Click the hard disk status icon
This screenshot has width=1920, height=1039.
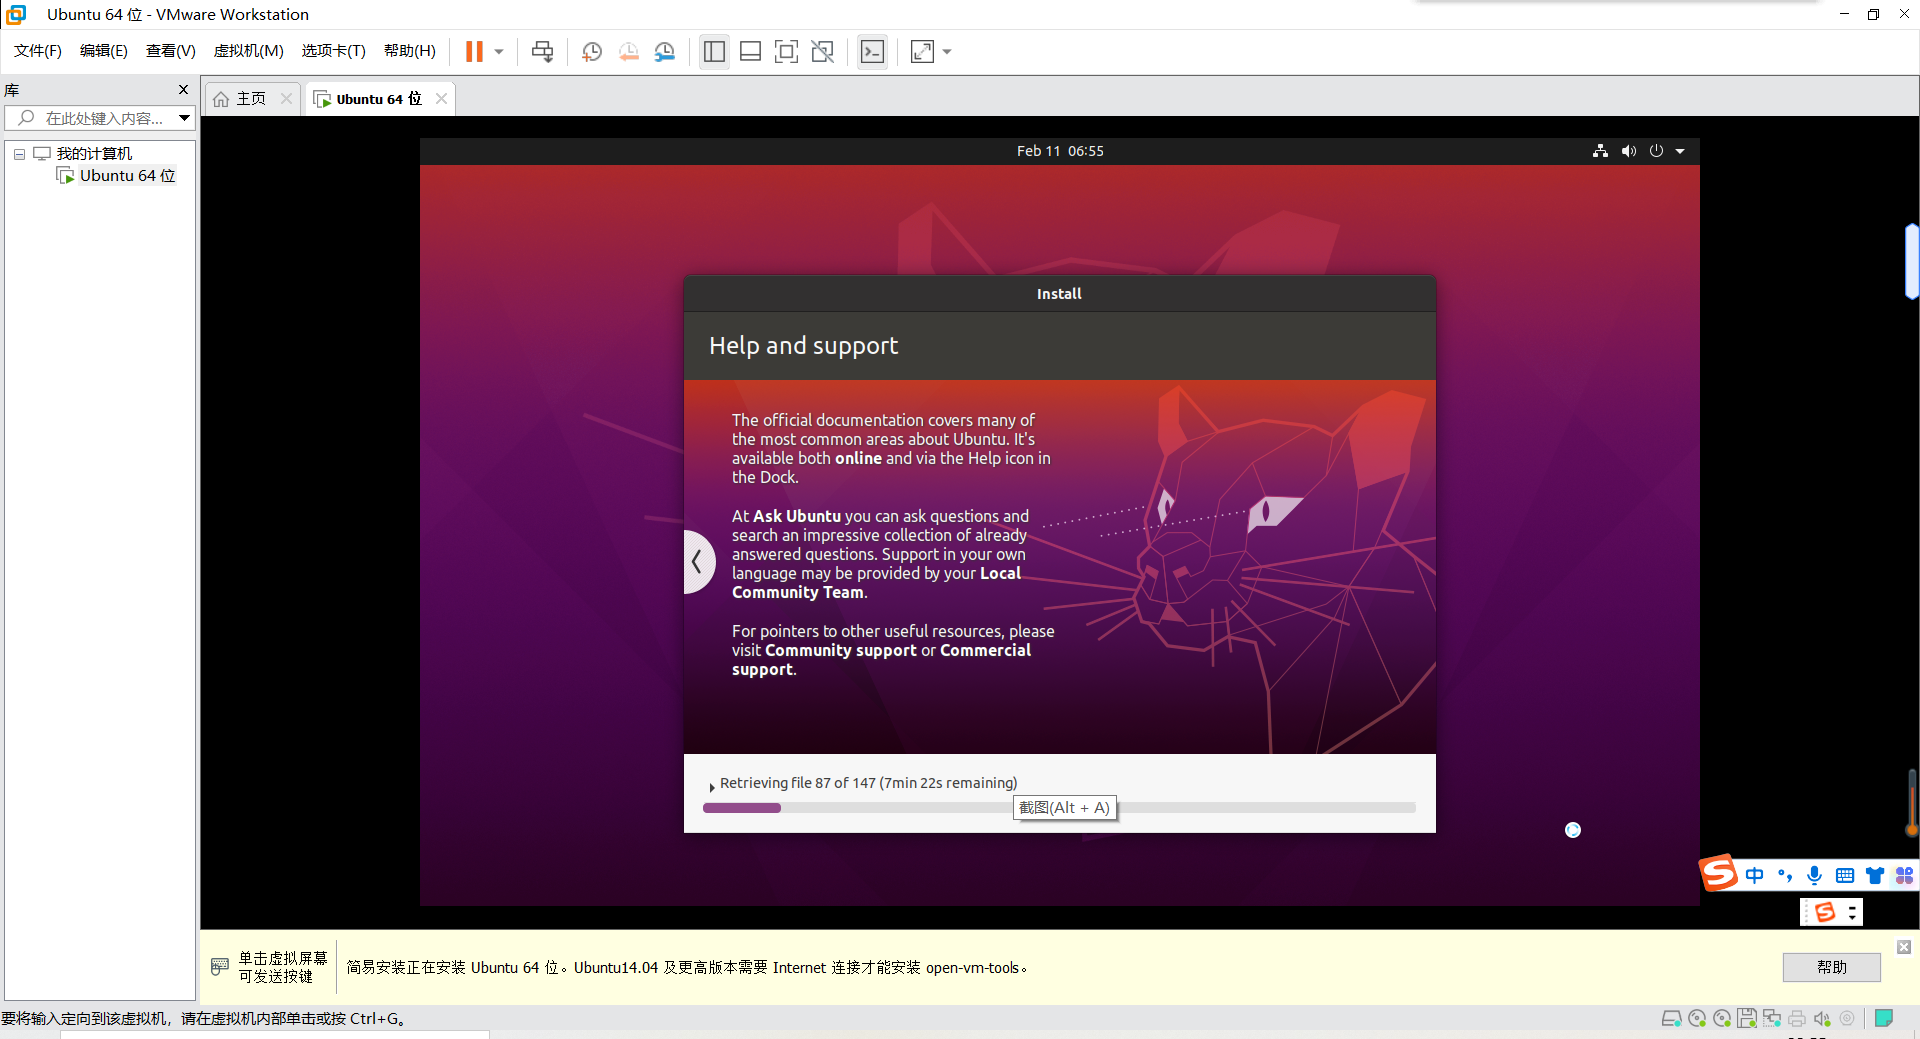pos(1671,1019)
